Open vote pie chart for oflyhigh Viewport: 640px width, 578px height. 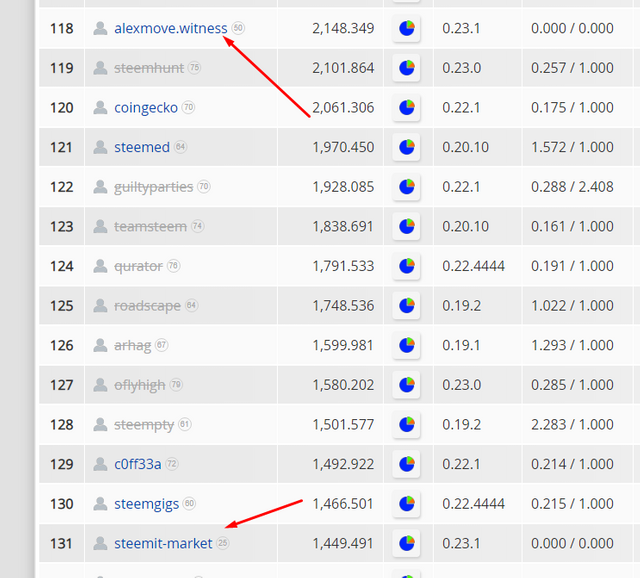click(x=407, y=385)
